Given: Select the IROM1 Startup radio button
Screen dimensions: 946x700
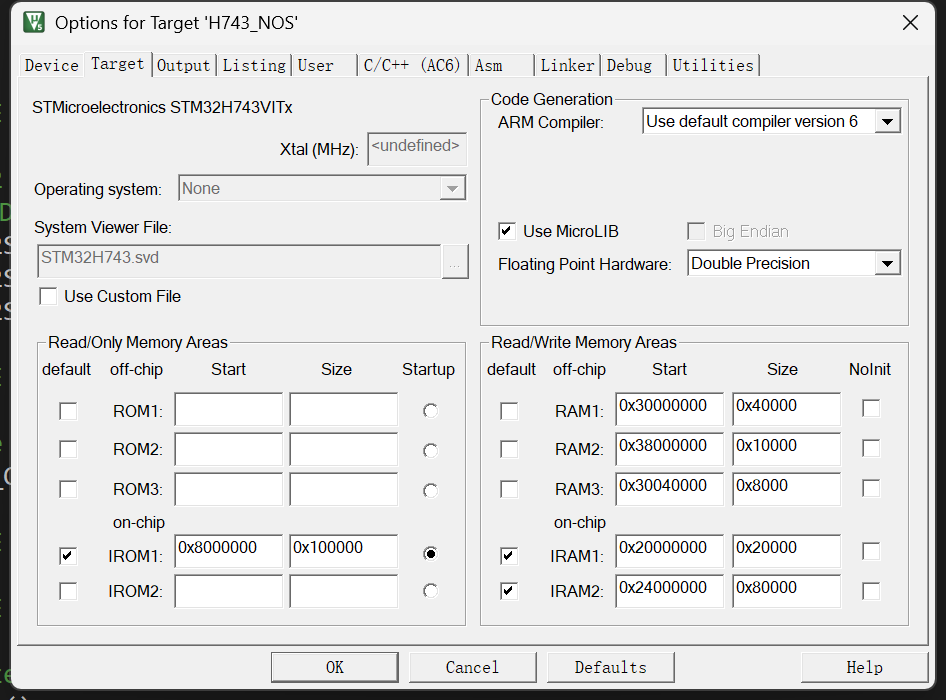Looking at the screenshot, I should [430, 553].
